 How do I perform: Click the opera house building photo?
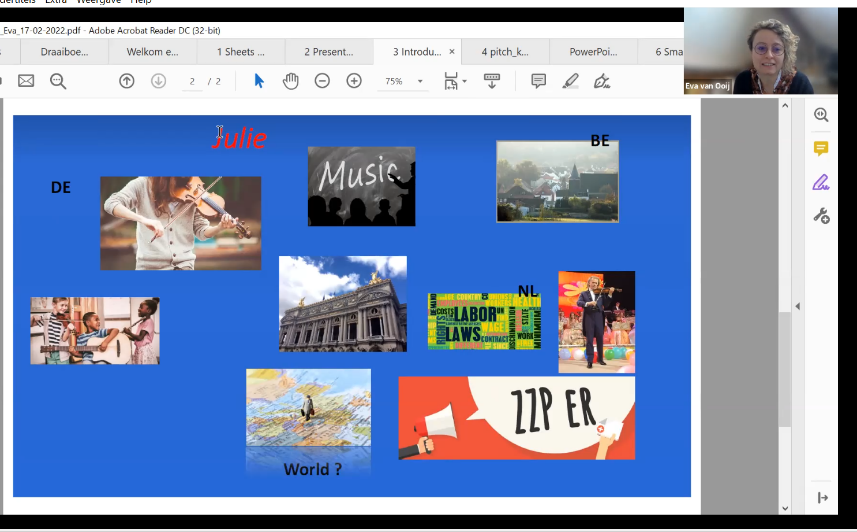click(343, 304)
